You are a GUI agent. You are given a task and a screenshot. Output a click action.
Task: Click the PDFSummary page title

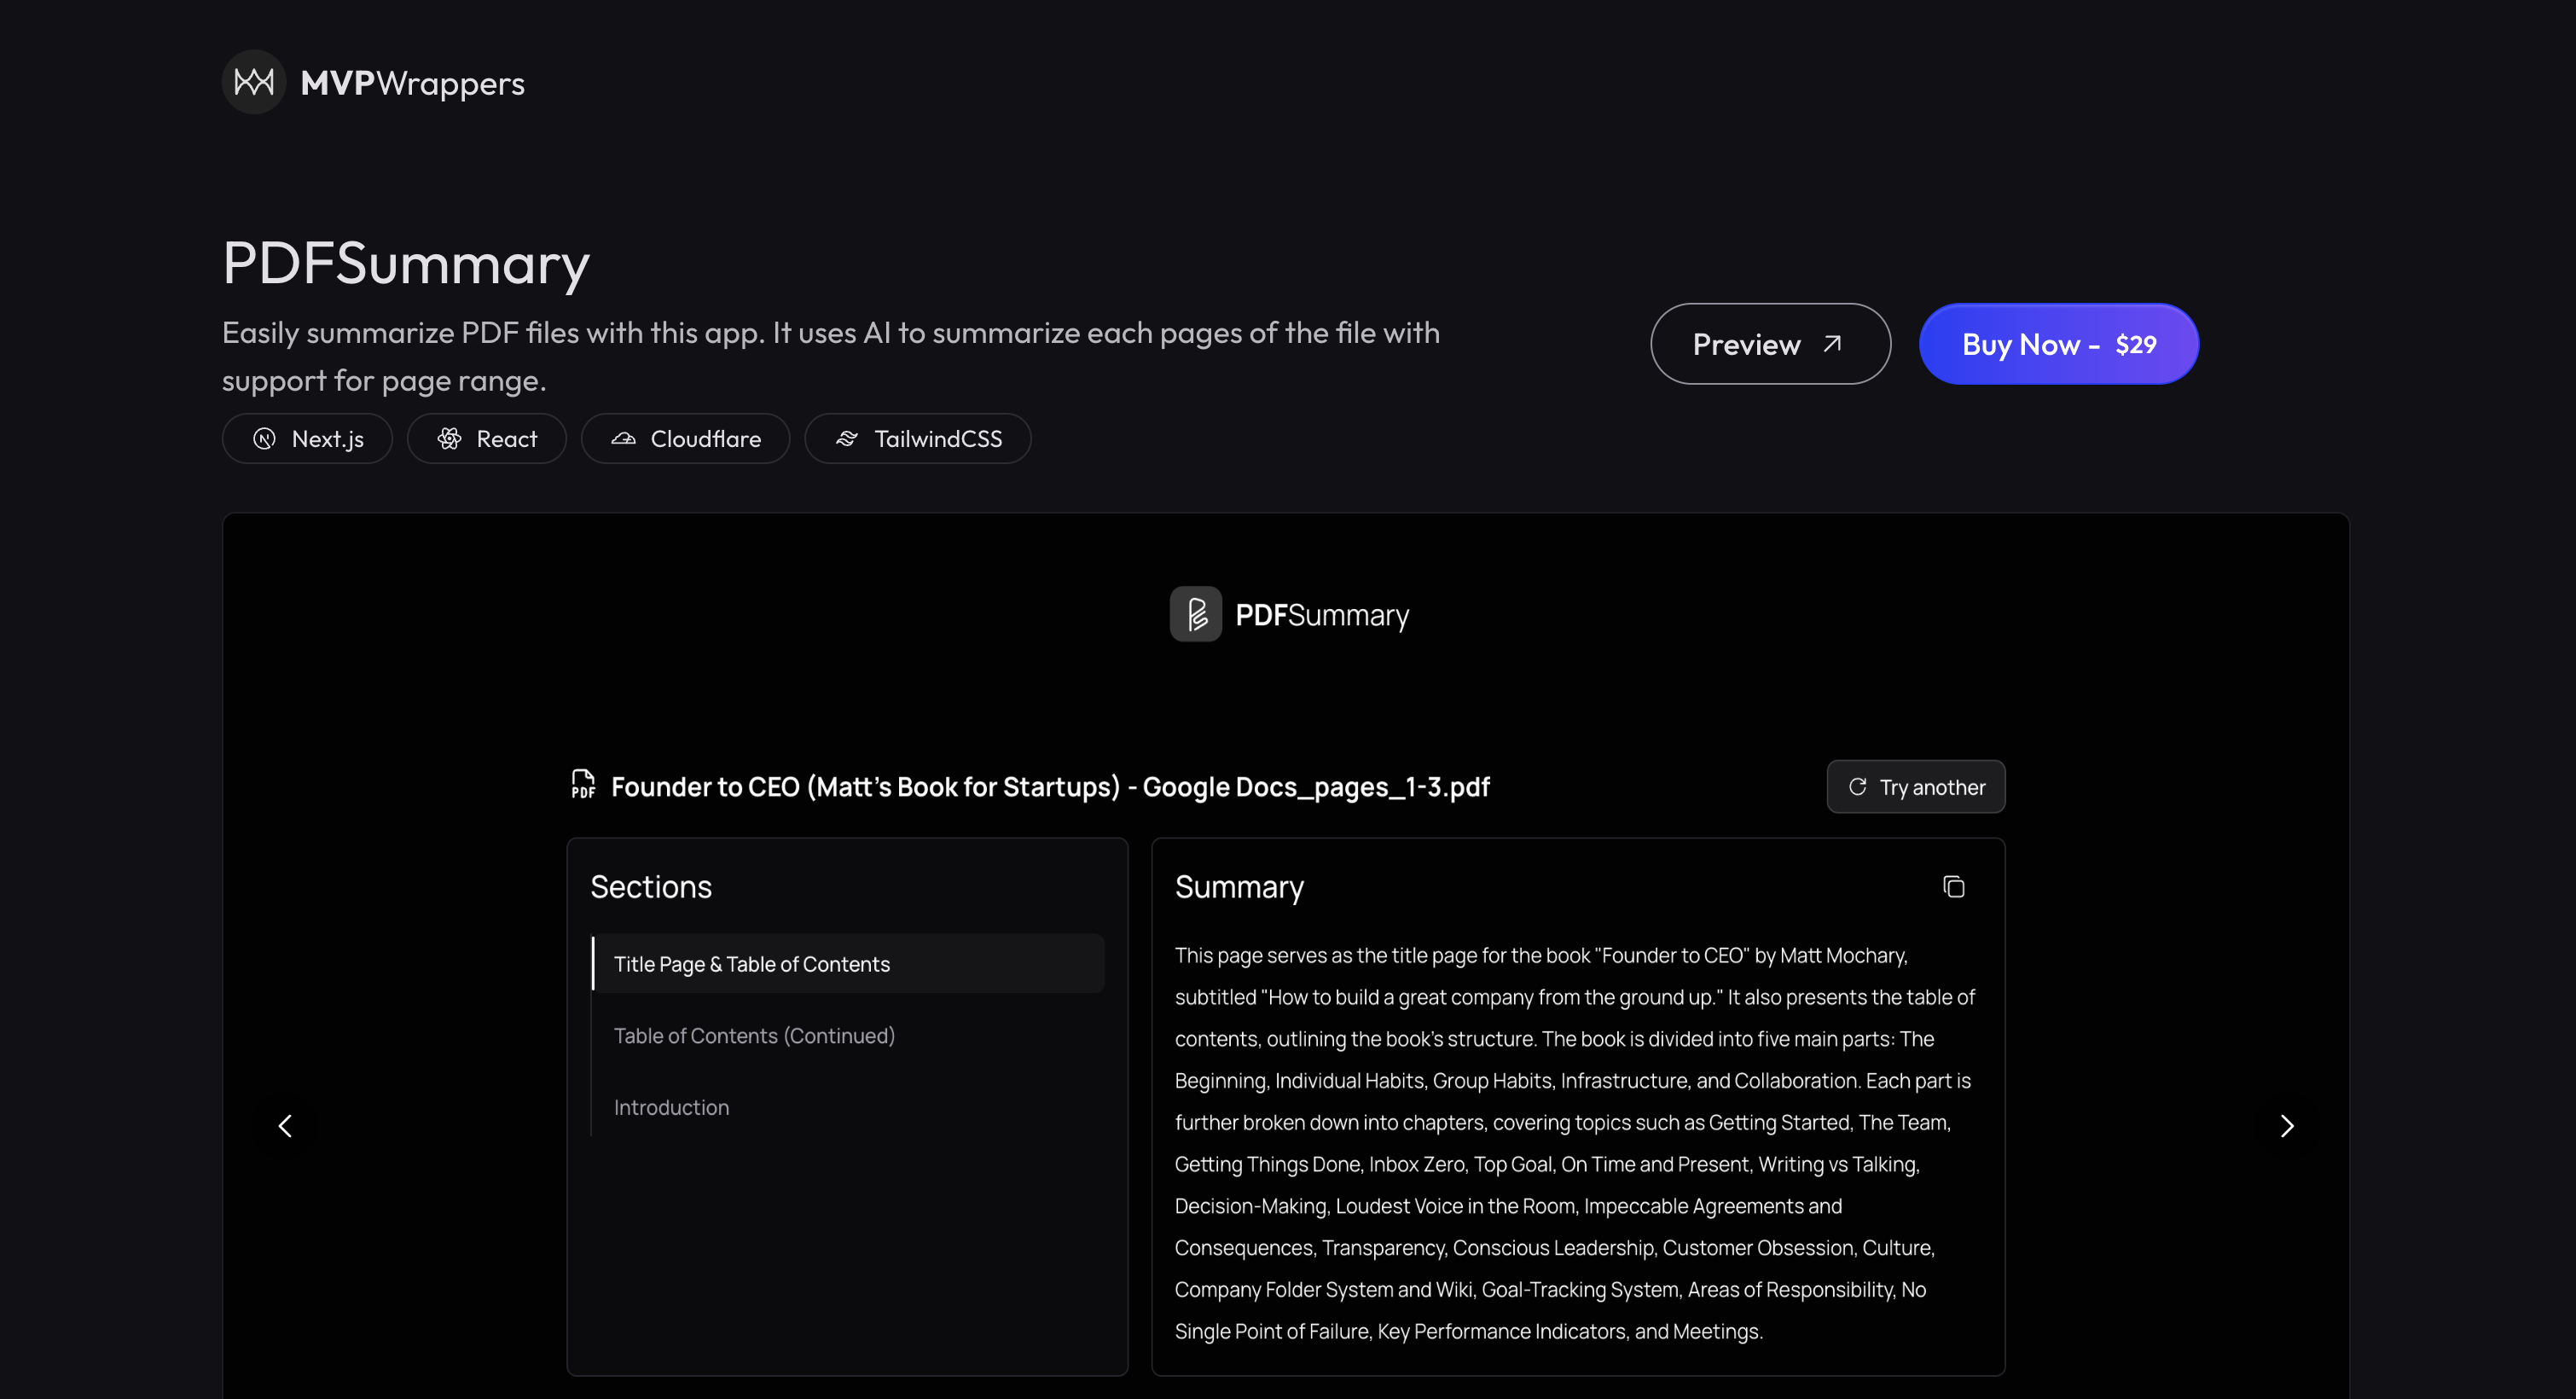point(406,263)
